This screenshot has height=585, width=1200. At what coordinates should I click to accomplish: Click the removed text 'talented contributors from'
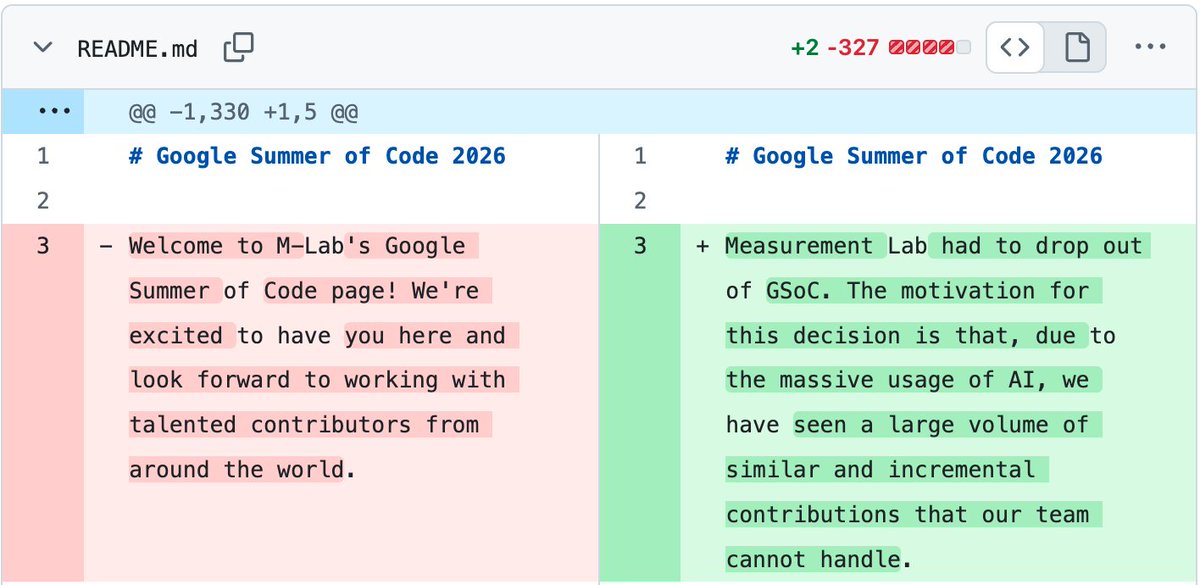[304, 425]
